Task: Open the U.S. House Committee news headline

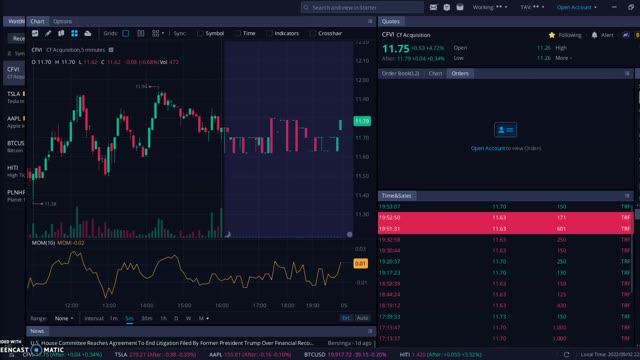Action: (172, 343)
